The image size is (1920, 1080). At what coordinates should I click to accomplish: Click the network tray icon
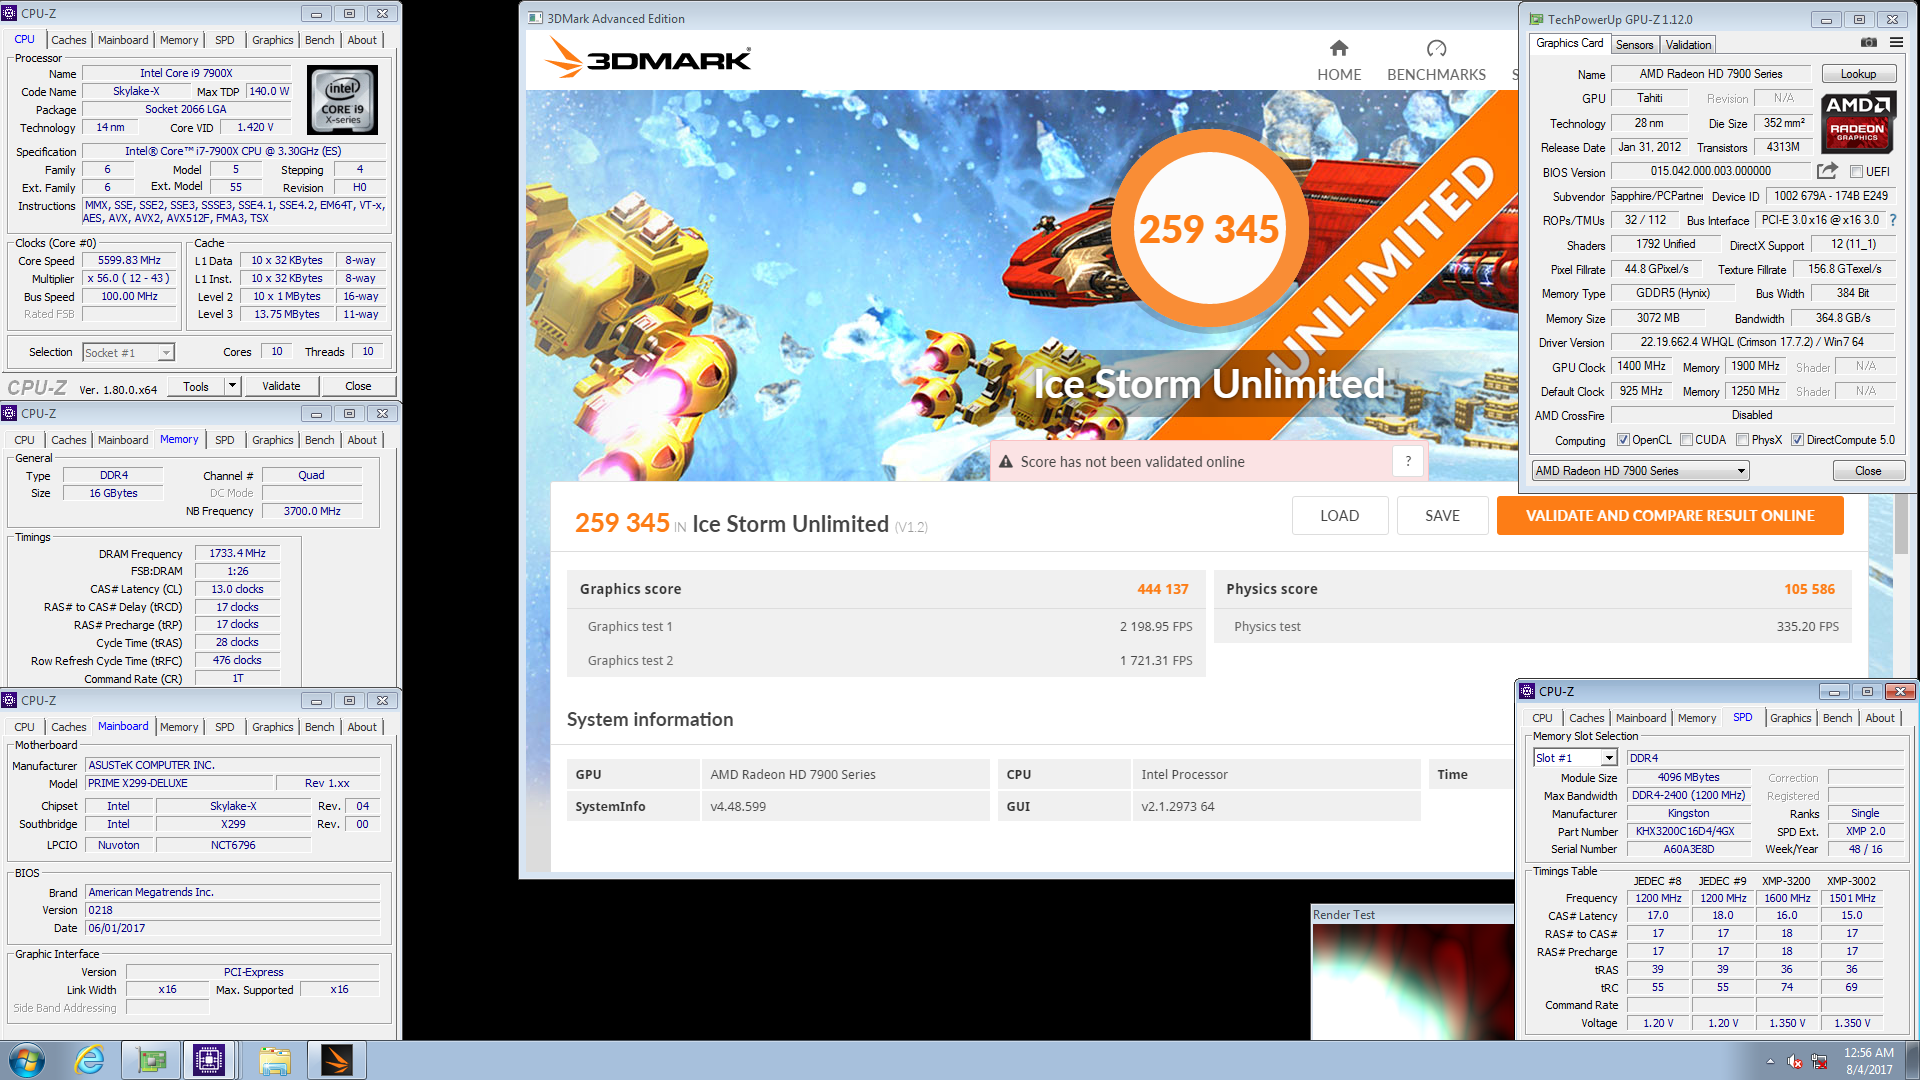coord(1819,1061)
